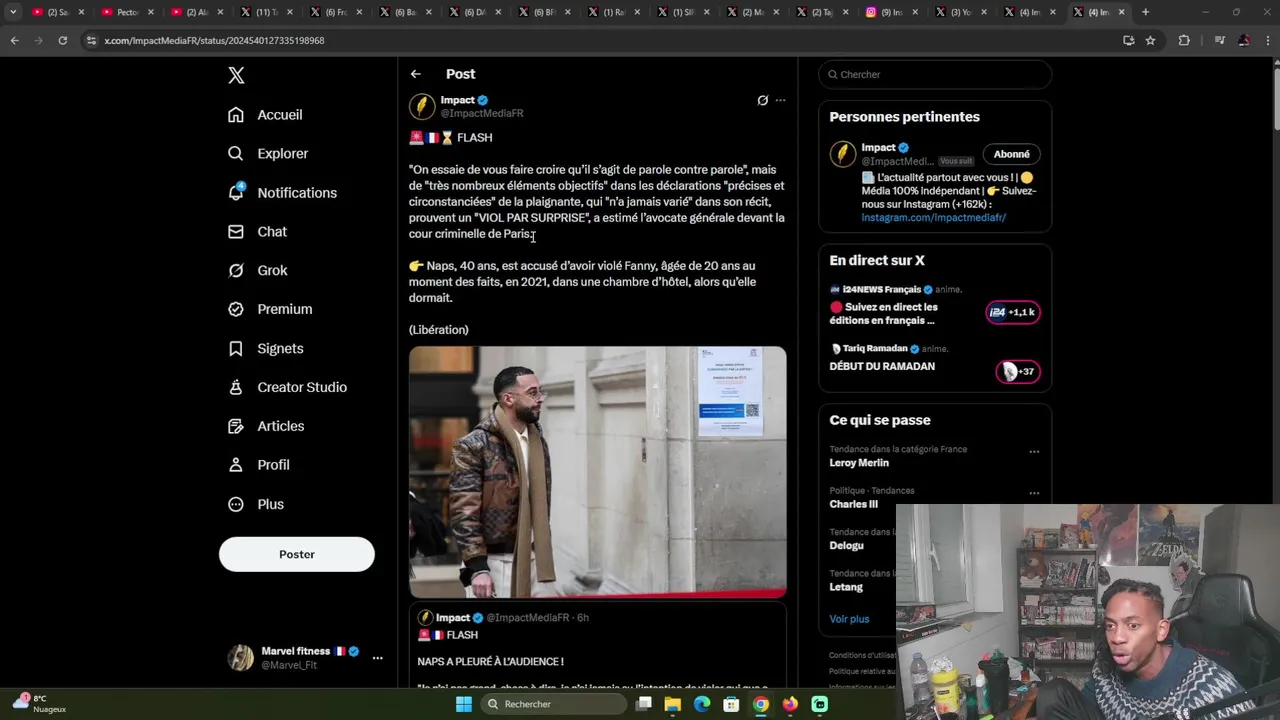
Task: Click the taskbar Rechercher search box
Action: (x=553, y=704)
